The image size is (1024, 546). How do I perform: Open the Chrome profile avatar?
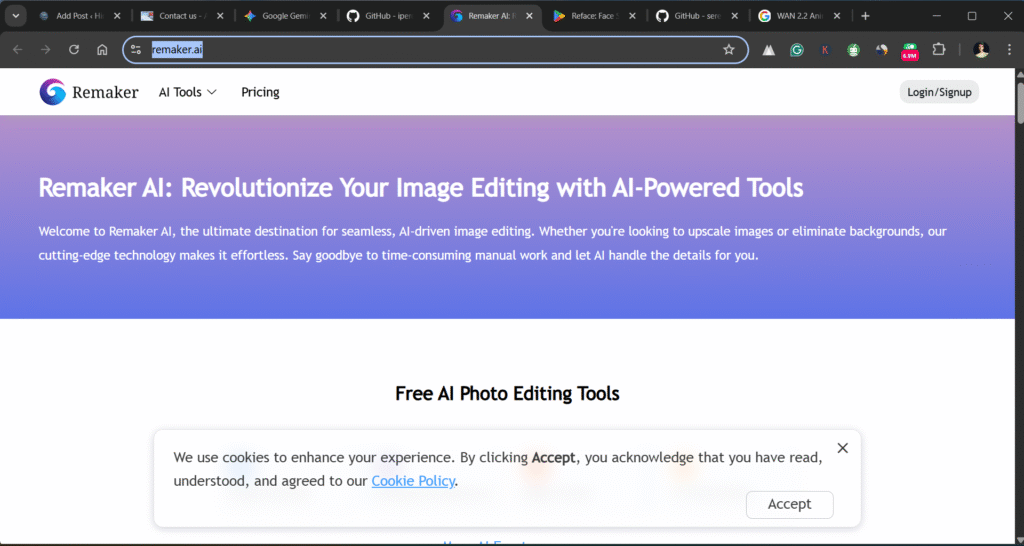click(x=980, y=49)
